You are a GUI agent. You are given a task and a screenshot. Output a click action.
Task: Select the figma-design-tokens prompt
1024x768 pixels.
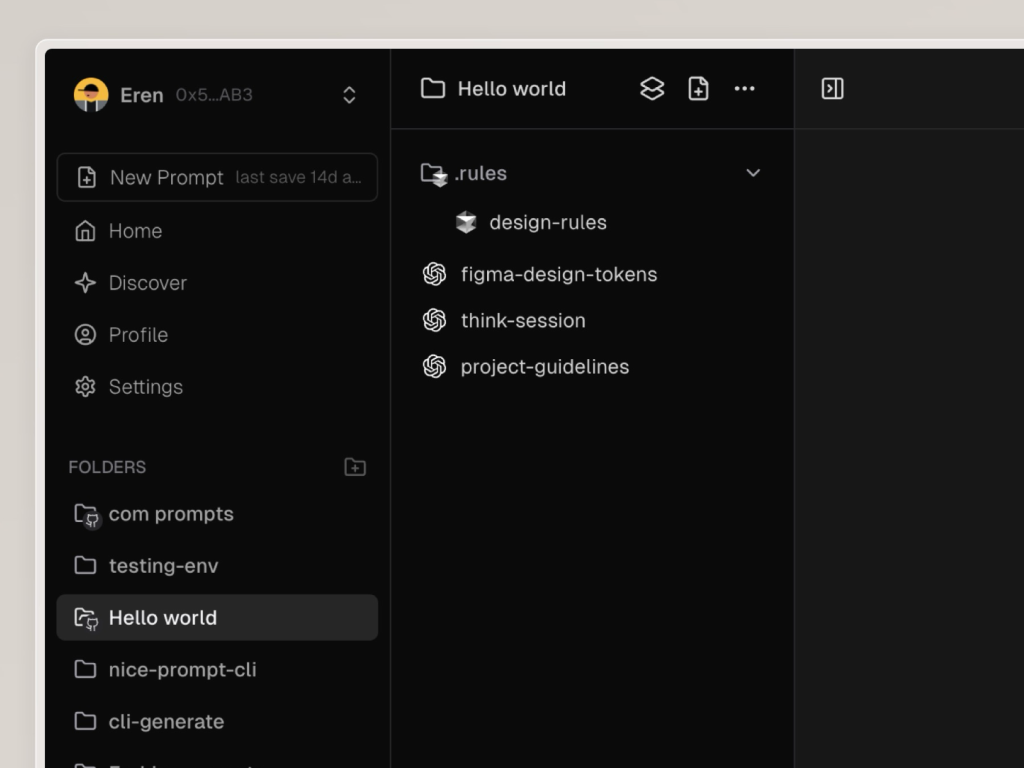558,274
